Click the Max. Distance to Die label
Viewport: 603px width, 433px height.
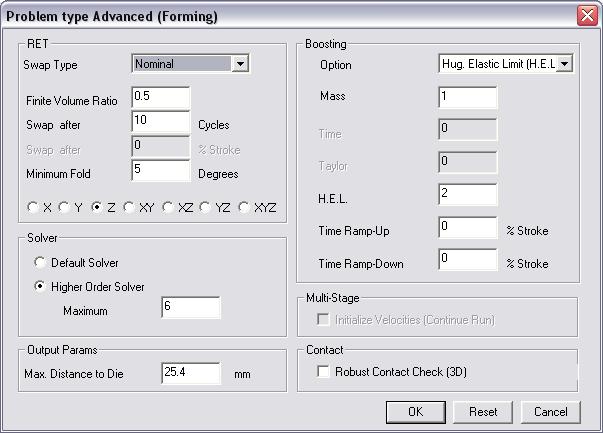pos(74,374)
